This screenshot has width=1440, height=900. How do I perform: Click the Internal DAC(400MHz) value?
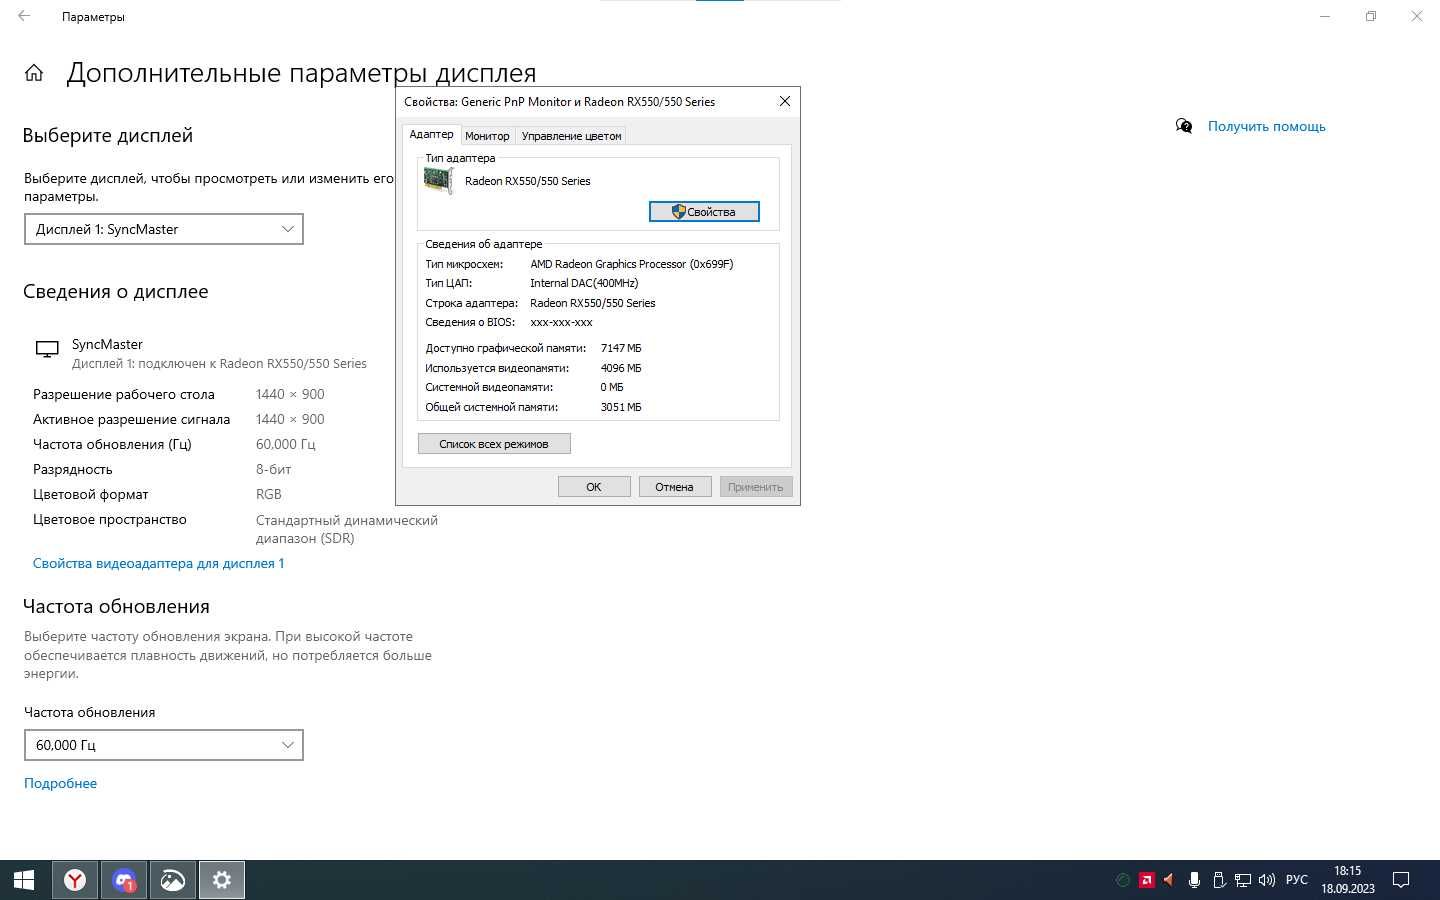click(x=584, y=283)
